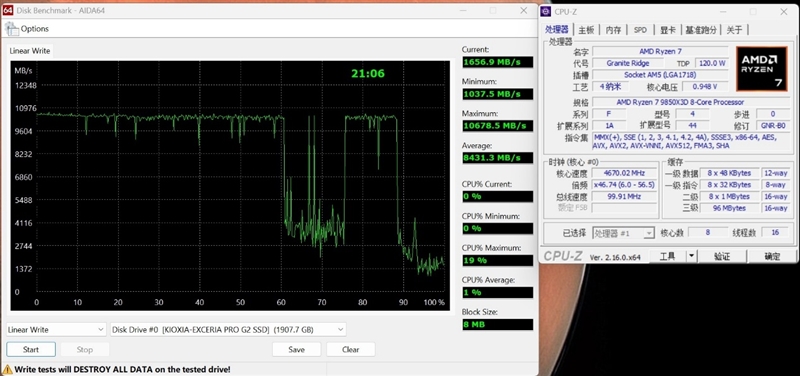Switch to the 主板 tab in CPU-Z
The height and width of the screenshot is (376, 800).
tap(586, 30)
